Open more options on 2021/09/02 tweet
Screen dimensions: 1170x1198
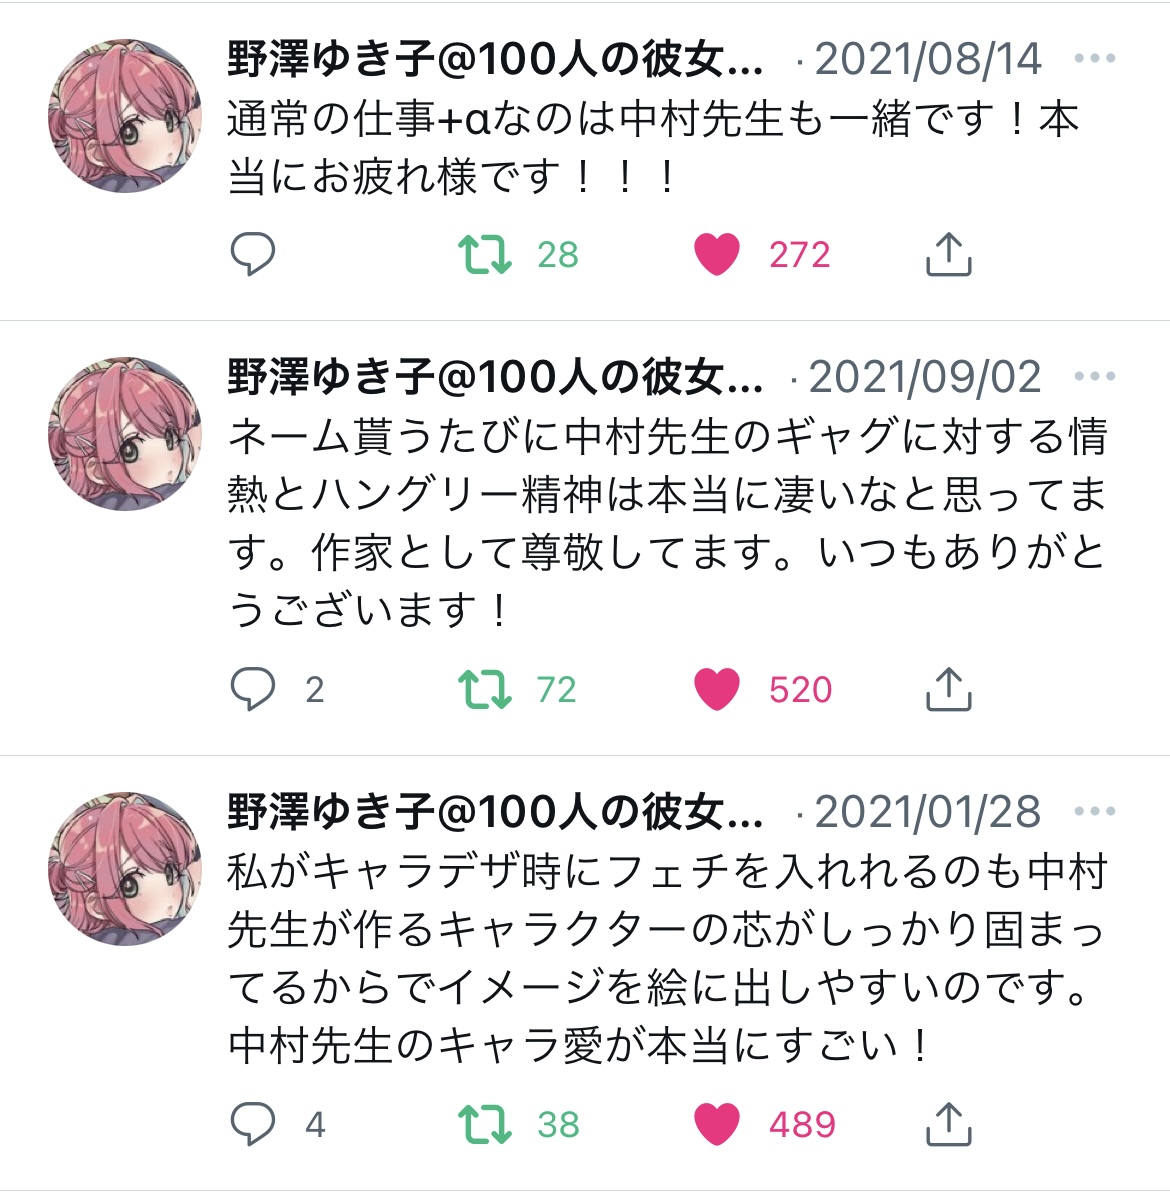point(1094,376)
